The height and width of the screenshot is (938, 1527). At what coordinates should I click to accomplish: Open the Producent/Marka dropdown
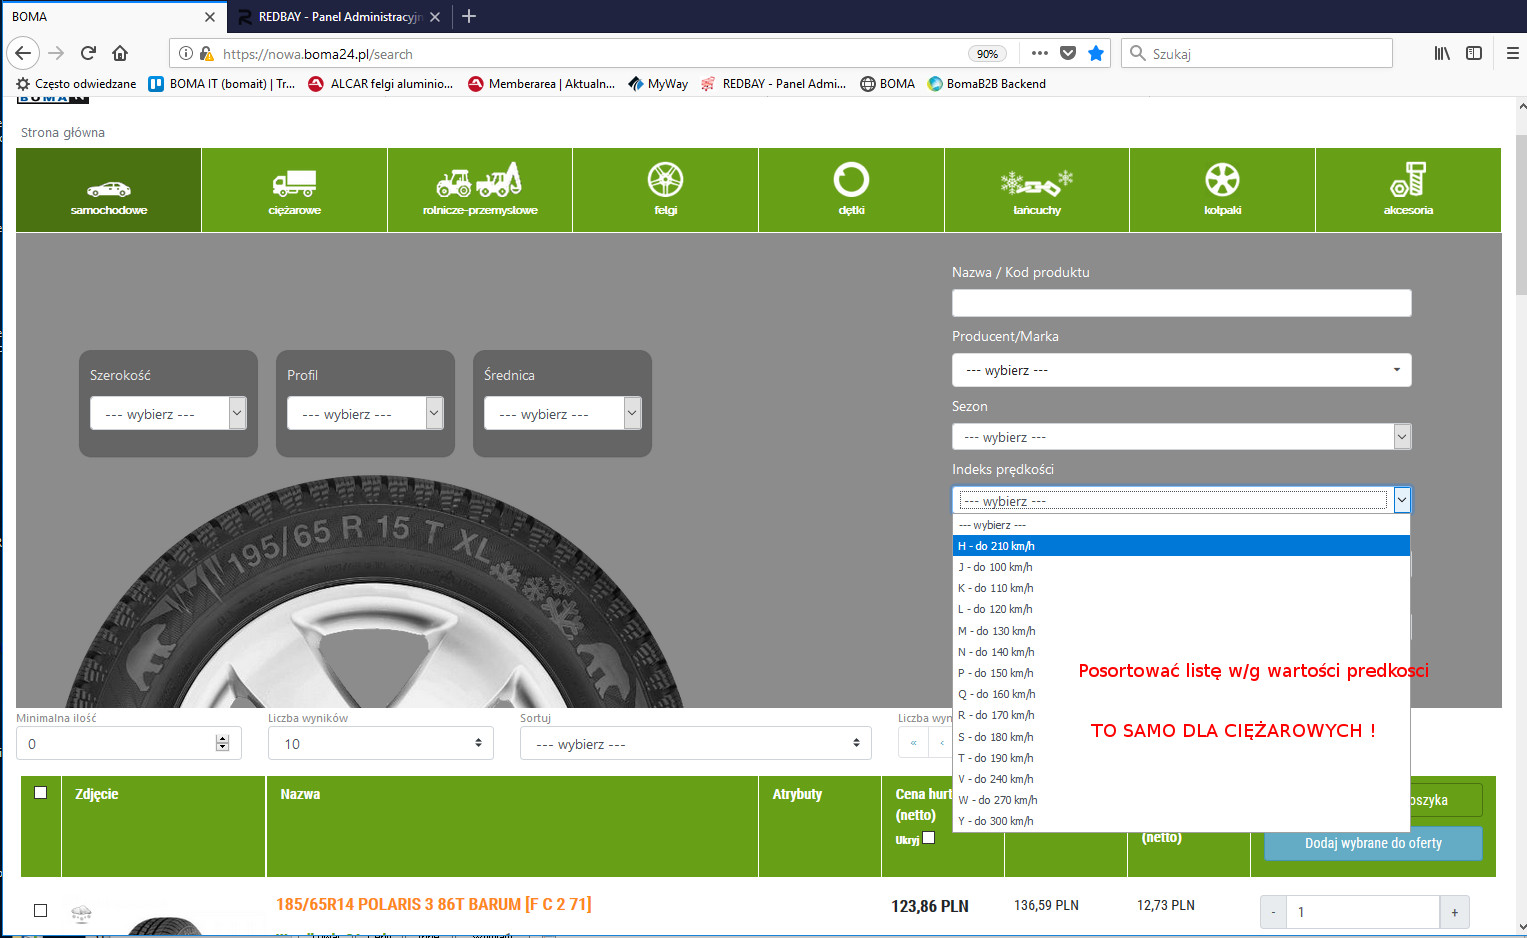(1181, 370)
